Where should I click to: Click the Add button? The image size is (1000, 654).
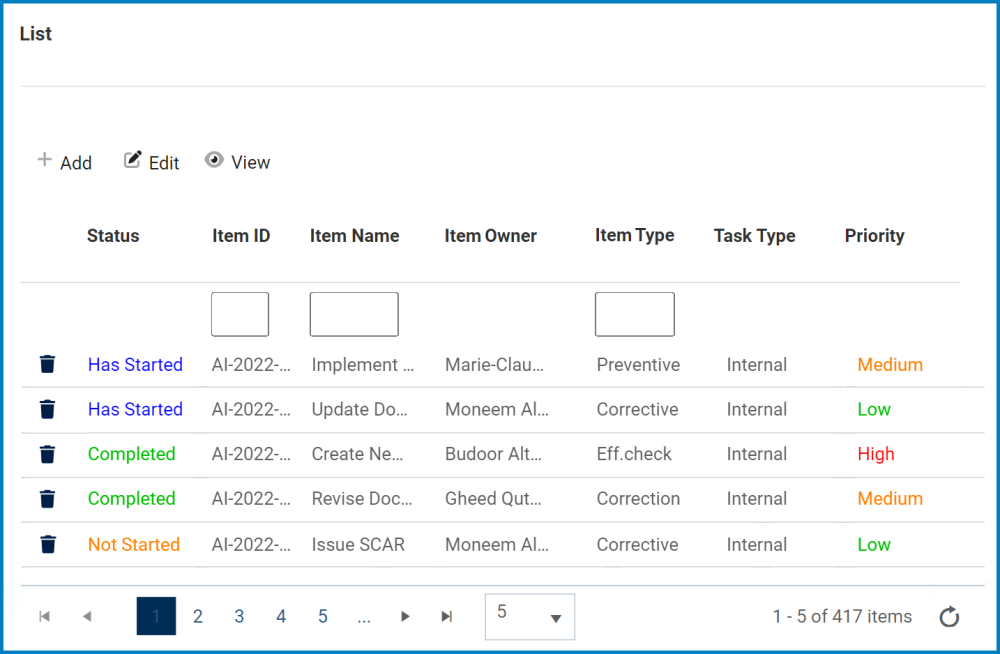(x=65, y=162)
